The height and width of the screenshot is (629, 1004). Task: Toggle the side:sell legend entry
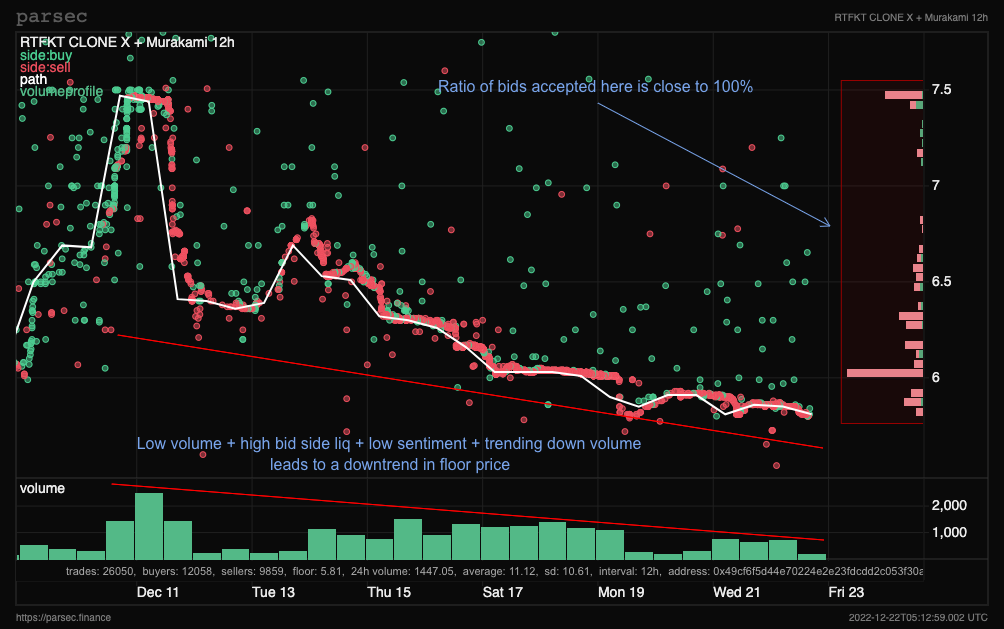45,67
